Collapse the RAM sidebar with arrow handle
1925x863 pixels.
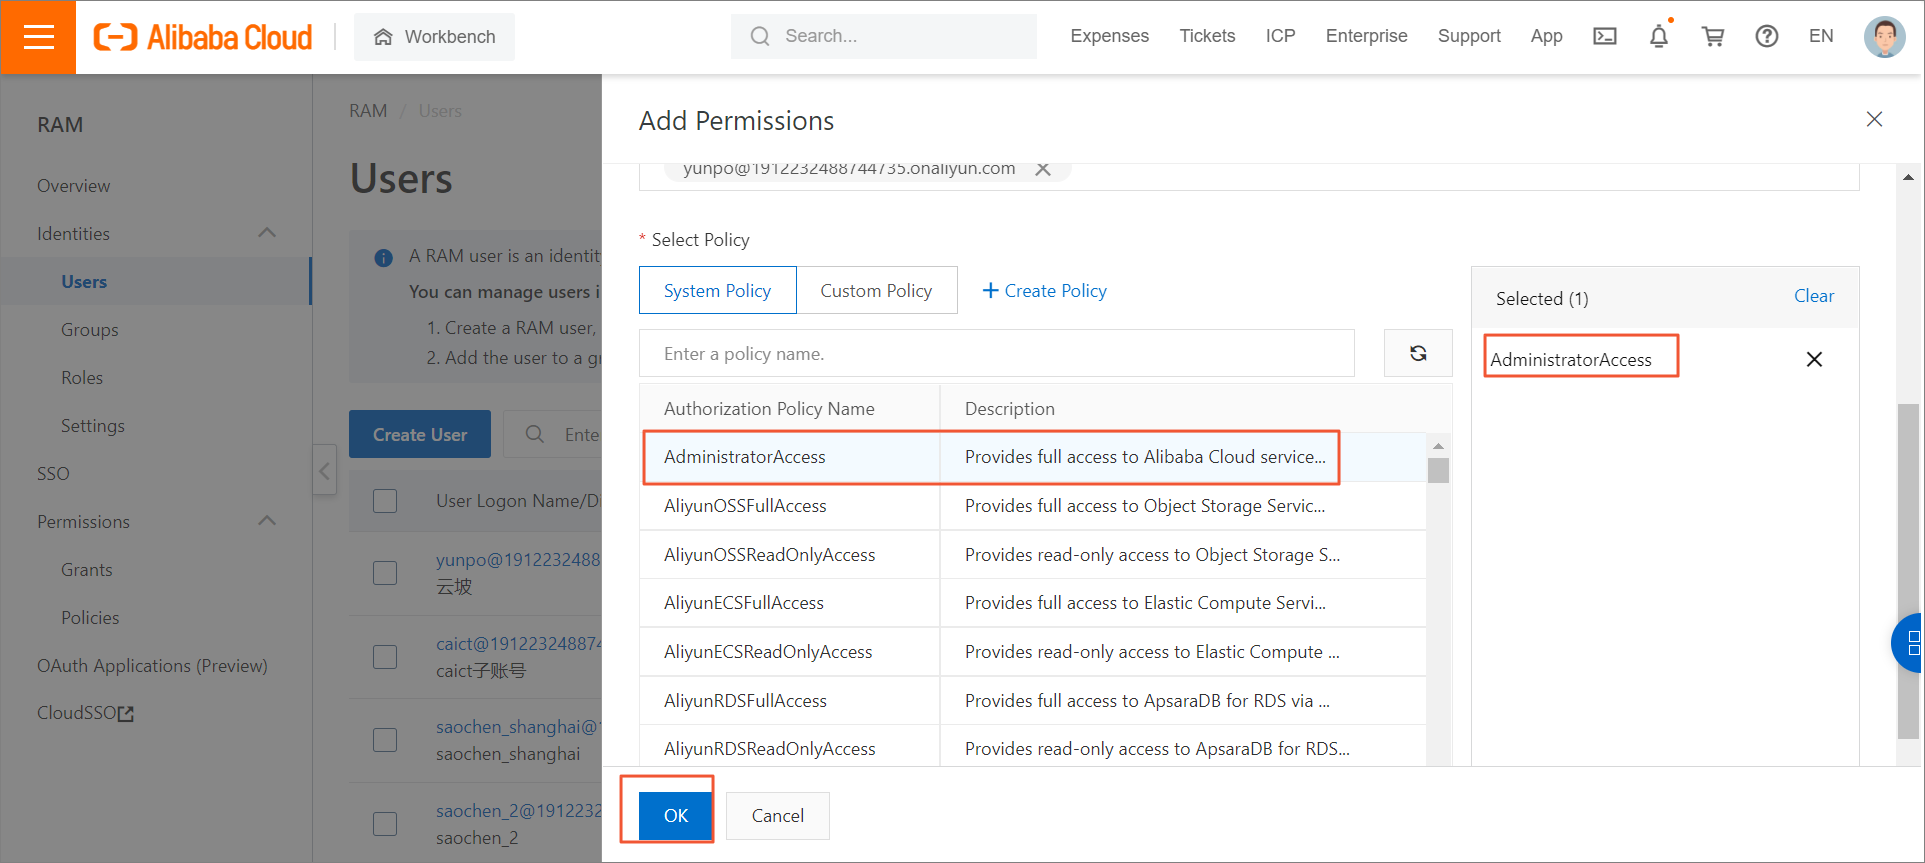[324, 470]
